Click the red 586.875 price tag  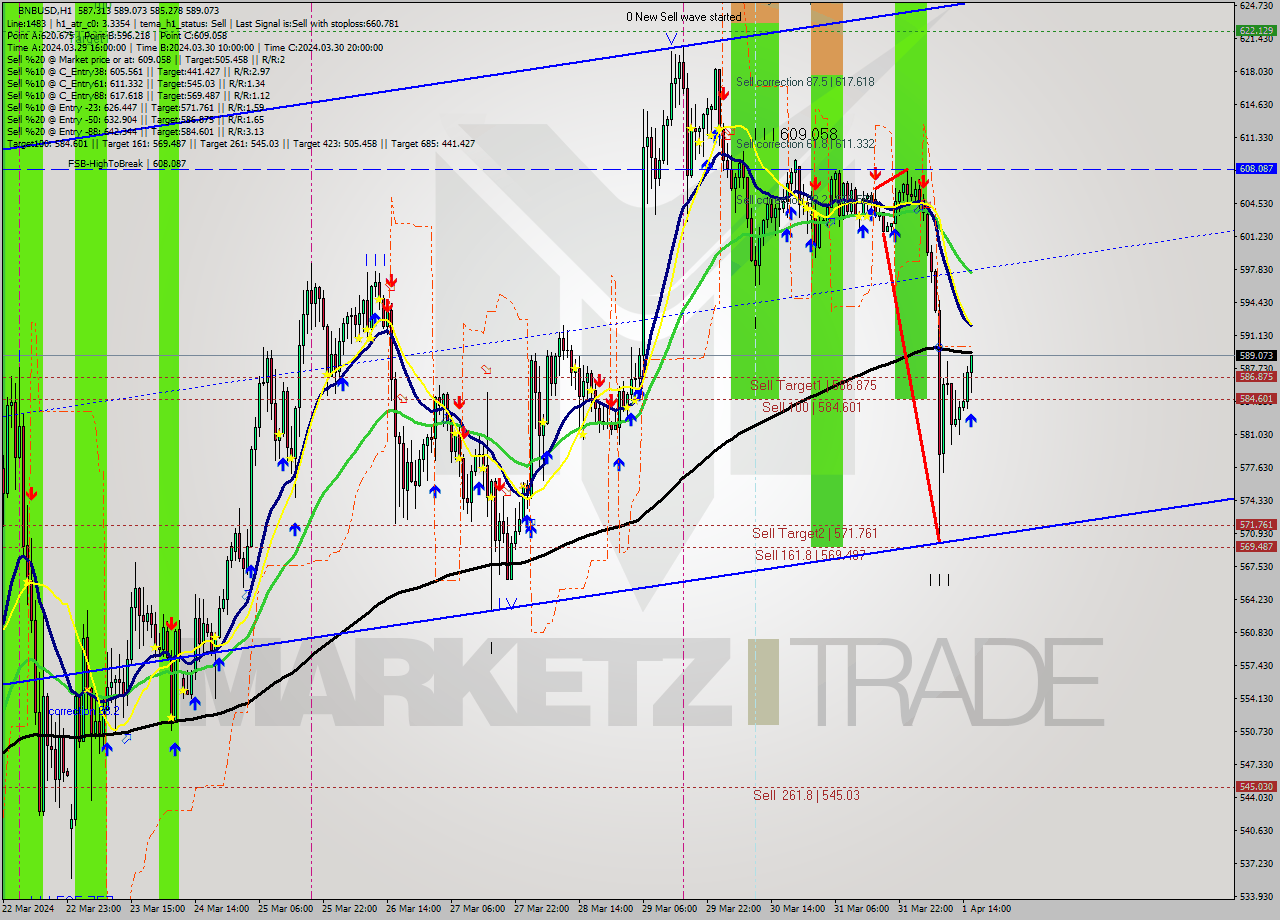tap(1256, 377)
